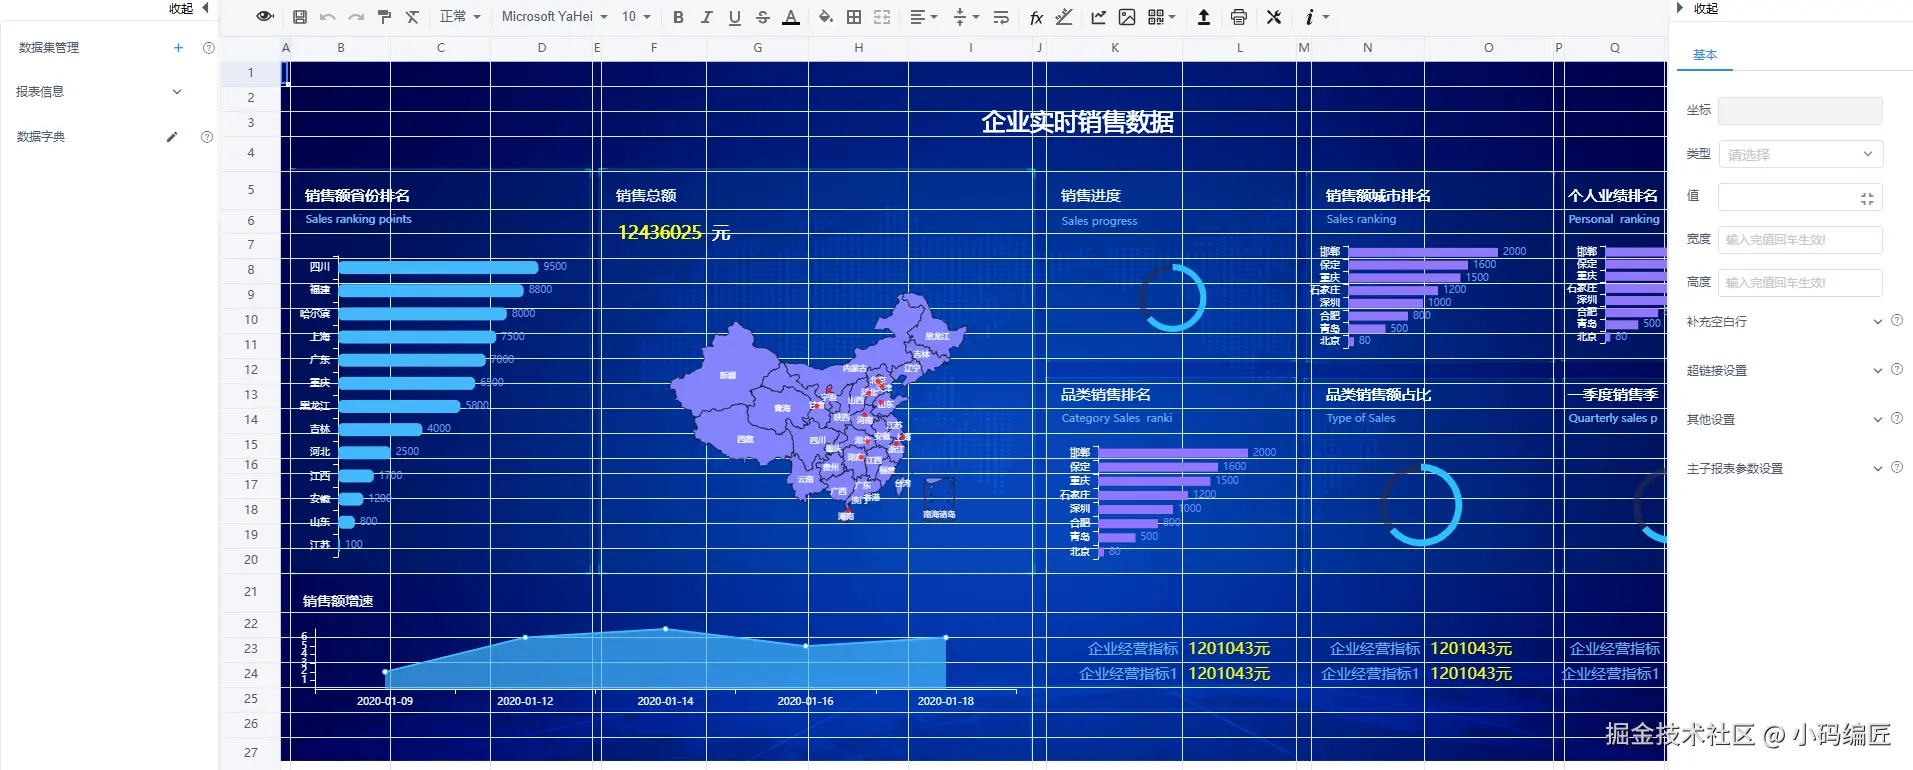Click the merge cells icon
This screenshot has width=1913, height=770.
(x=882, y=17)
